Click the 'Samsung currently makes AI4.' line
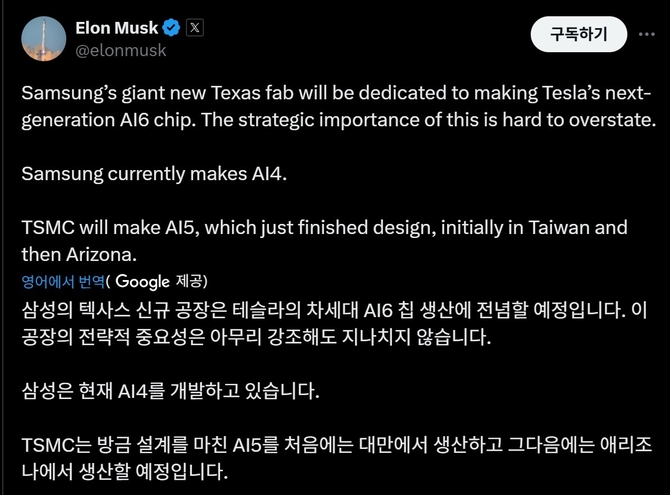 click(x=154, y=174)
